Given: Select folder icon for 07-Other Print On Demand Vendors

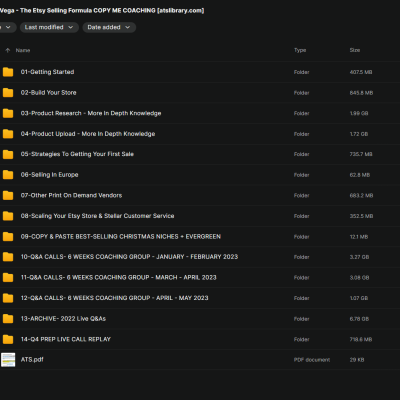Looking at the screenshot, I should pos(8,196).
